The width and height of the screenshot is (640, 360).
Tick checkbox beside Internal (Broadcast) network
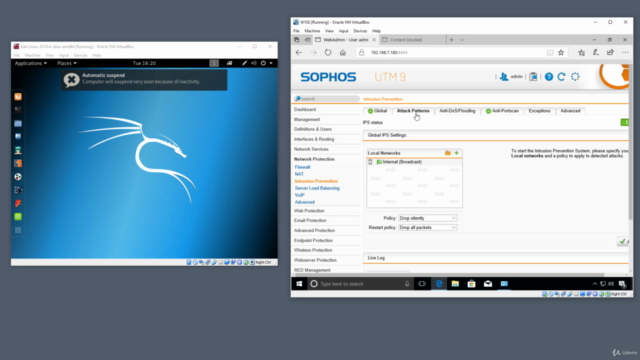(x=370, y=162)
